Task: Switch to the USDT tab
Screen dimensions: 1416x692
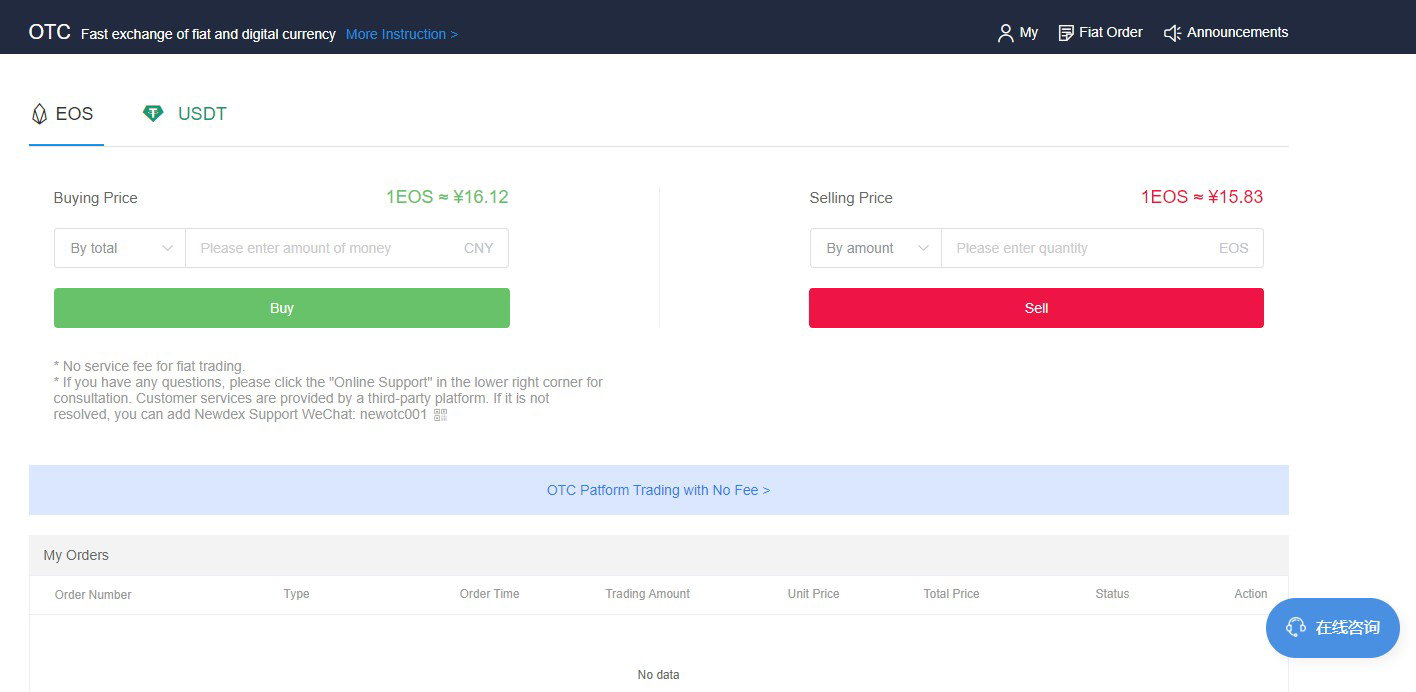Action: [x=185, y=114]
